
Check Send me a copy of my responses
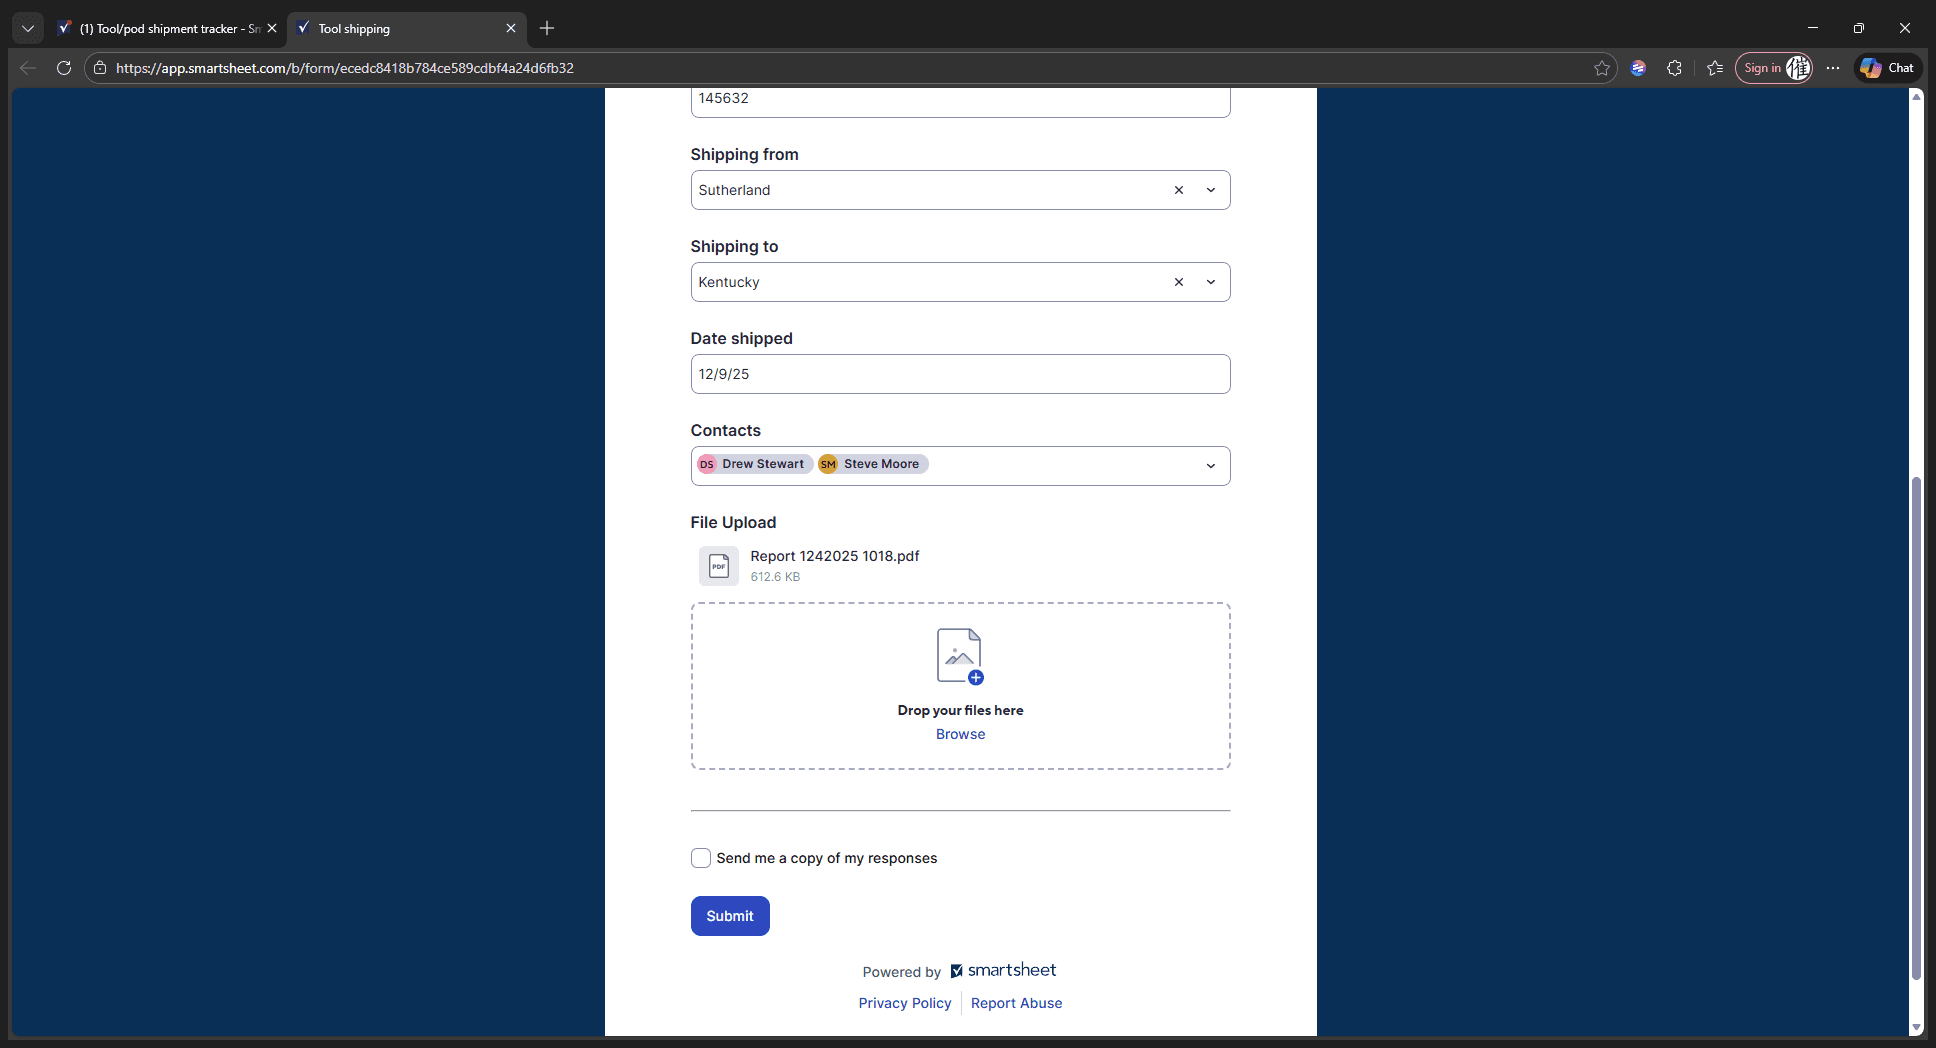coord(701,858)
